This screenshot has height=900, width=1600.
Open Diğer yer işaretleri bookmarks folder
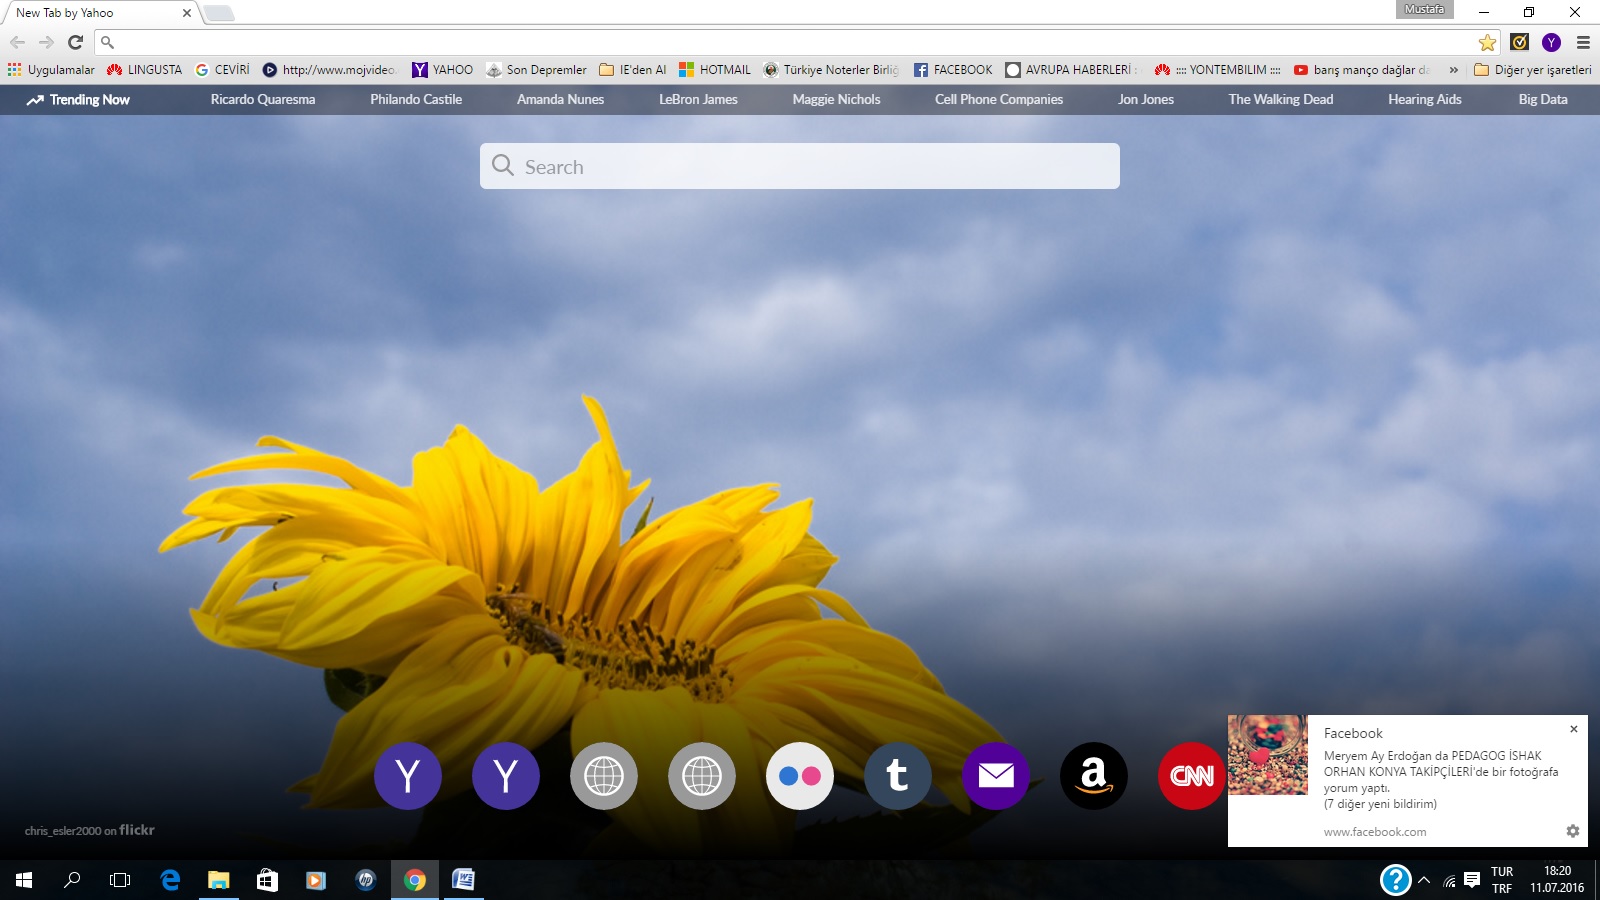tap(1533, 70)
